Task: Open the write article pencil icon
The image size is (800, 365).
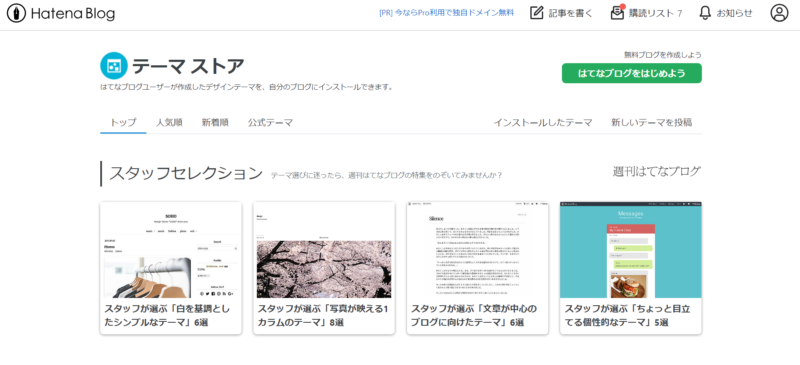Action: point(536,13)
